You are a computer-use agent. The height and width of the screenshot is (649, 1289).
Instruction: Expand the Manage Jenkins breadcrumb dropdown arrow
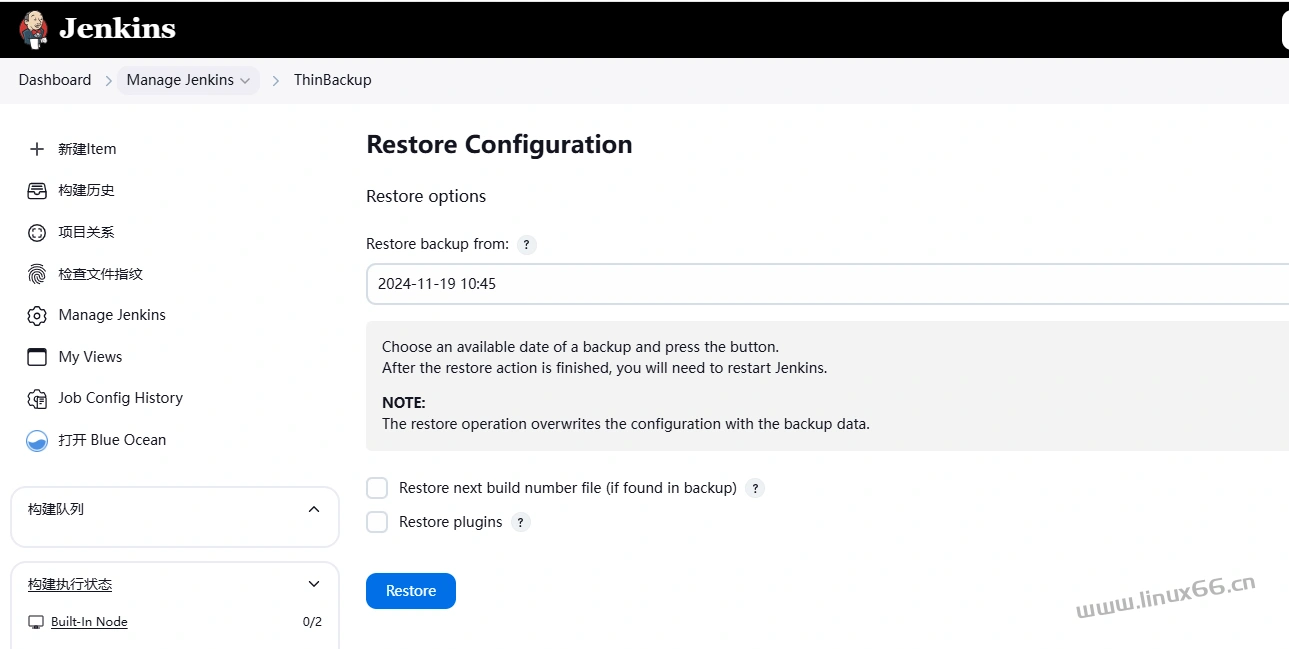coord(245,81)
